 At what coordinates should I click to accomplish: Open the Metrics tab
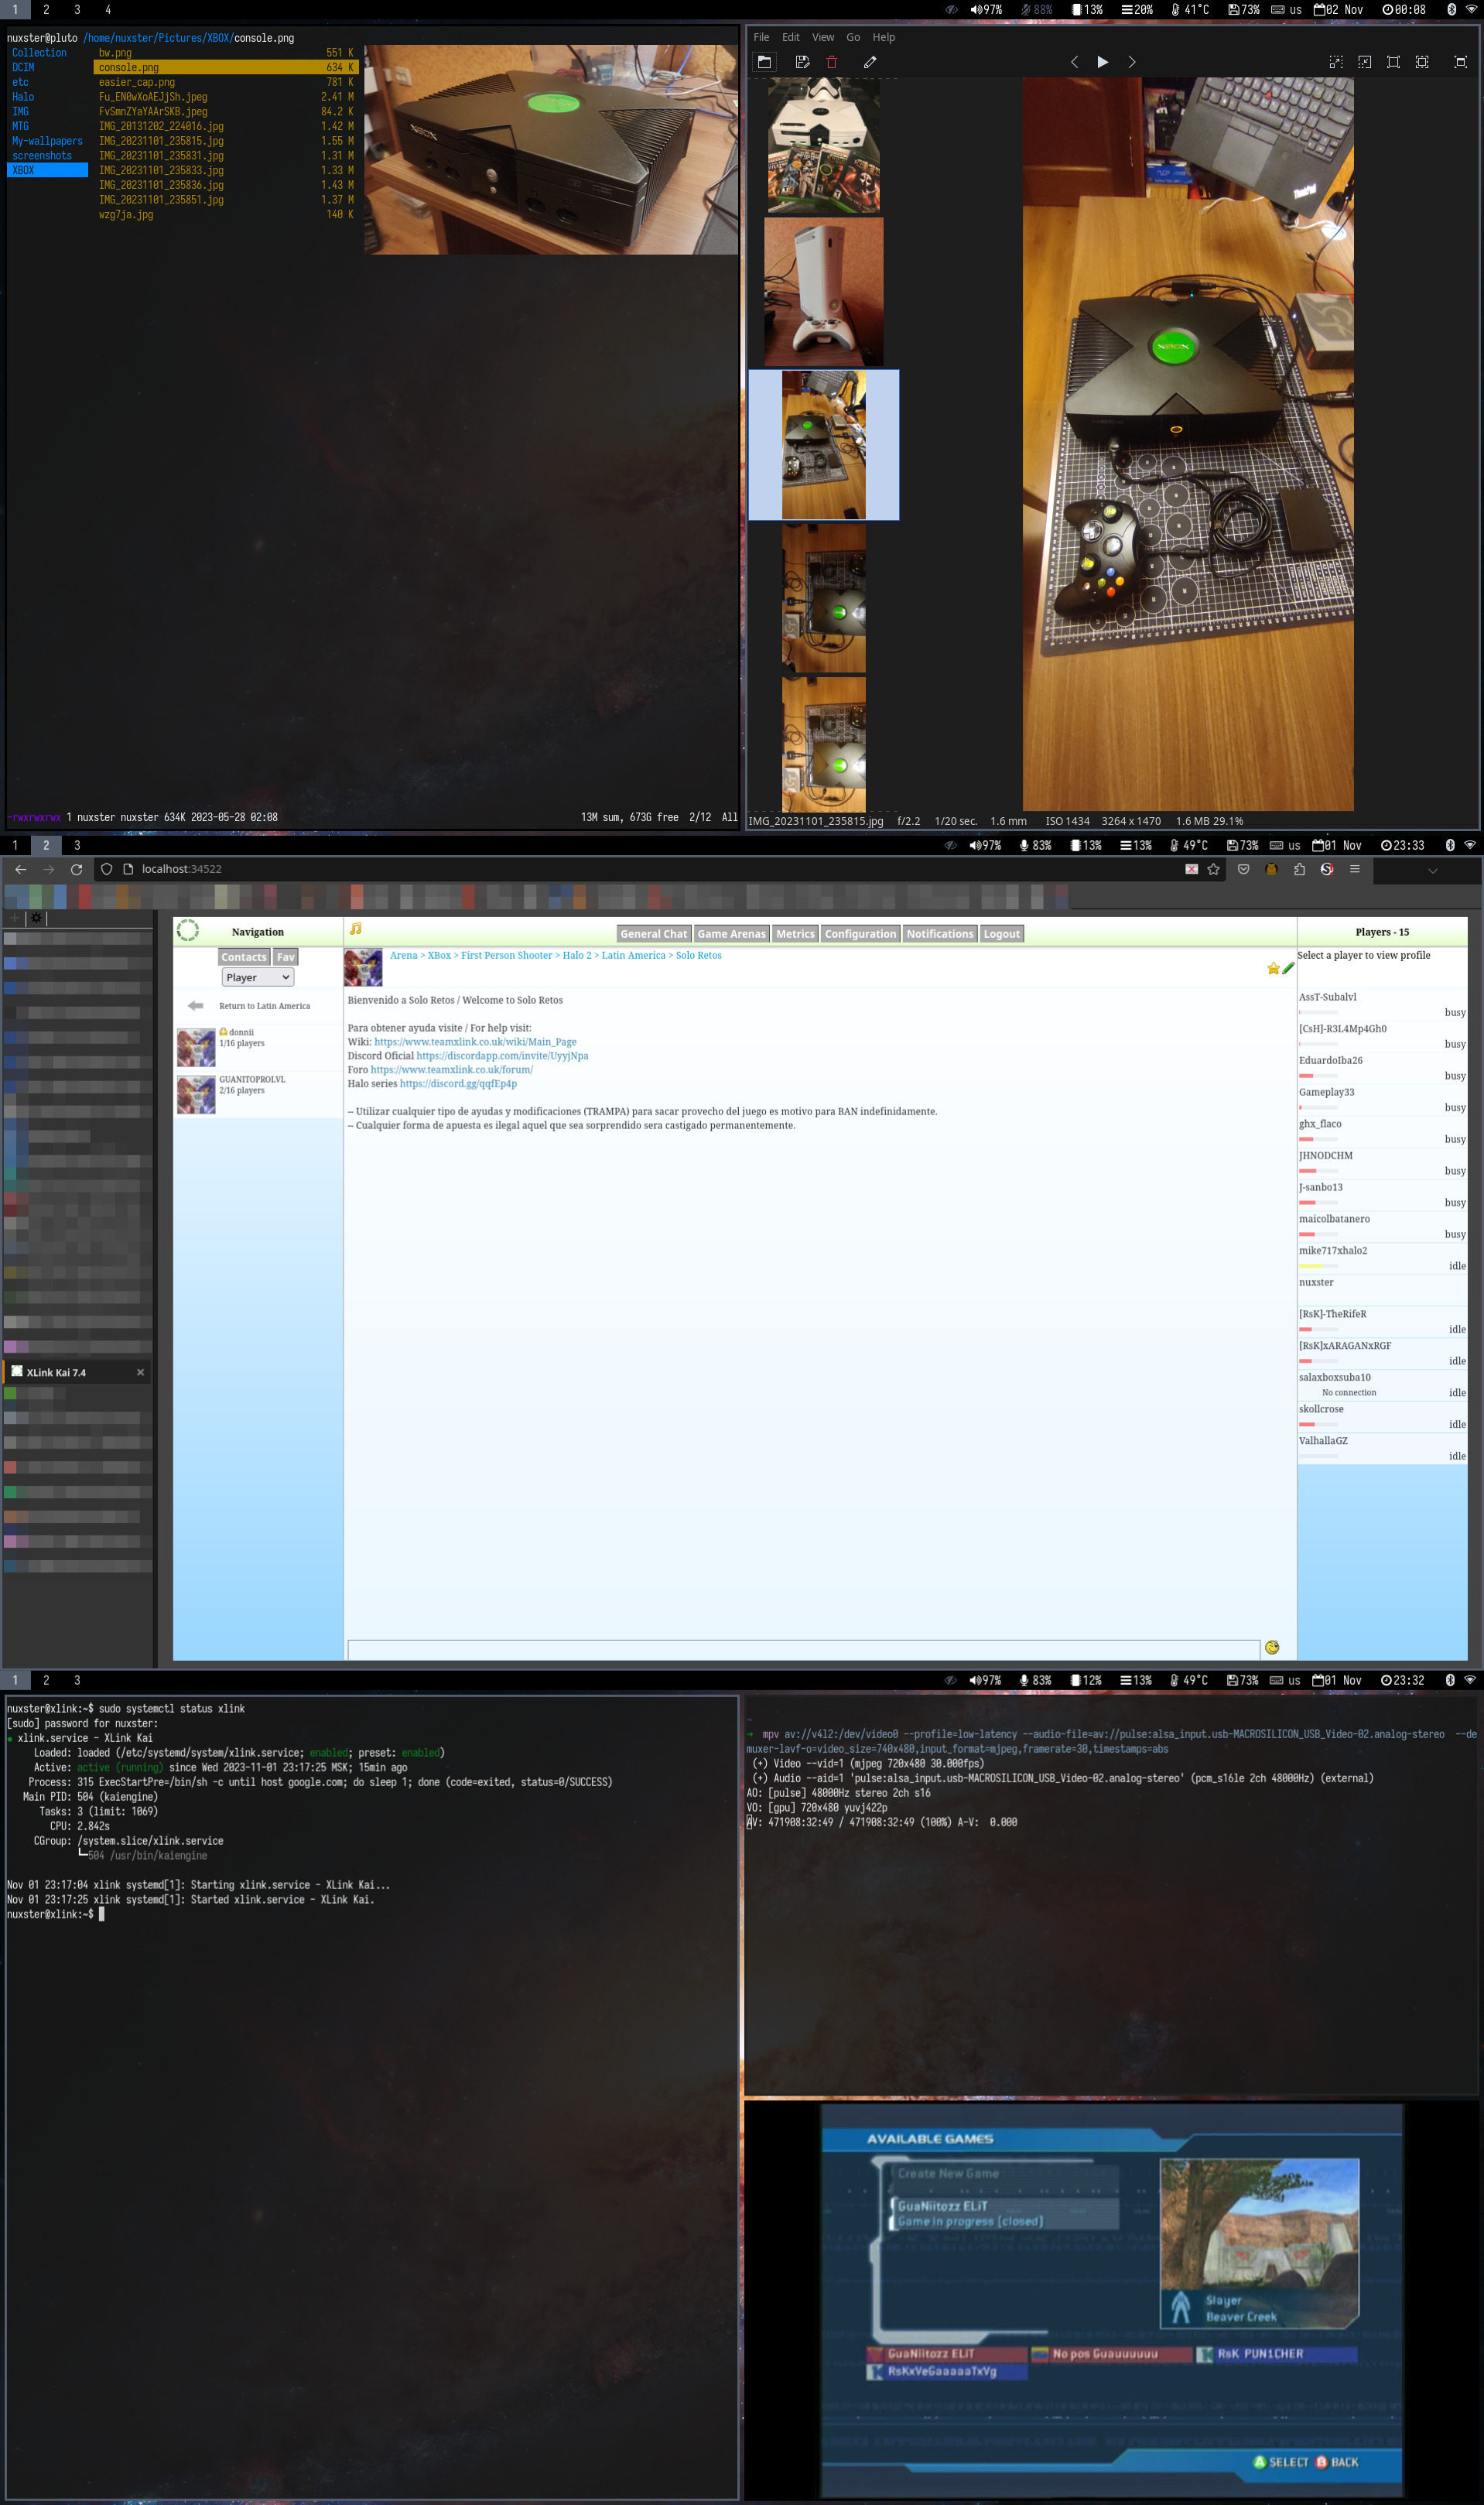(x=796, y=934)
